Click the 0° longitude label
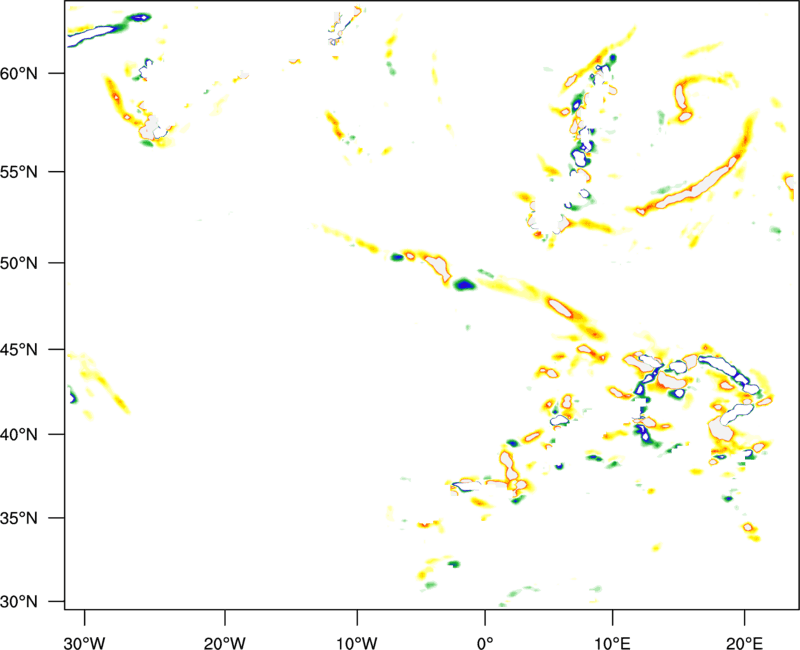Image resolution: width=800 pixels, height=650 pixels. (485, 643)
